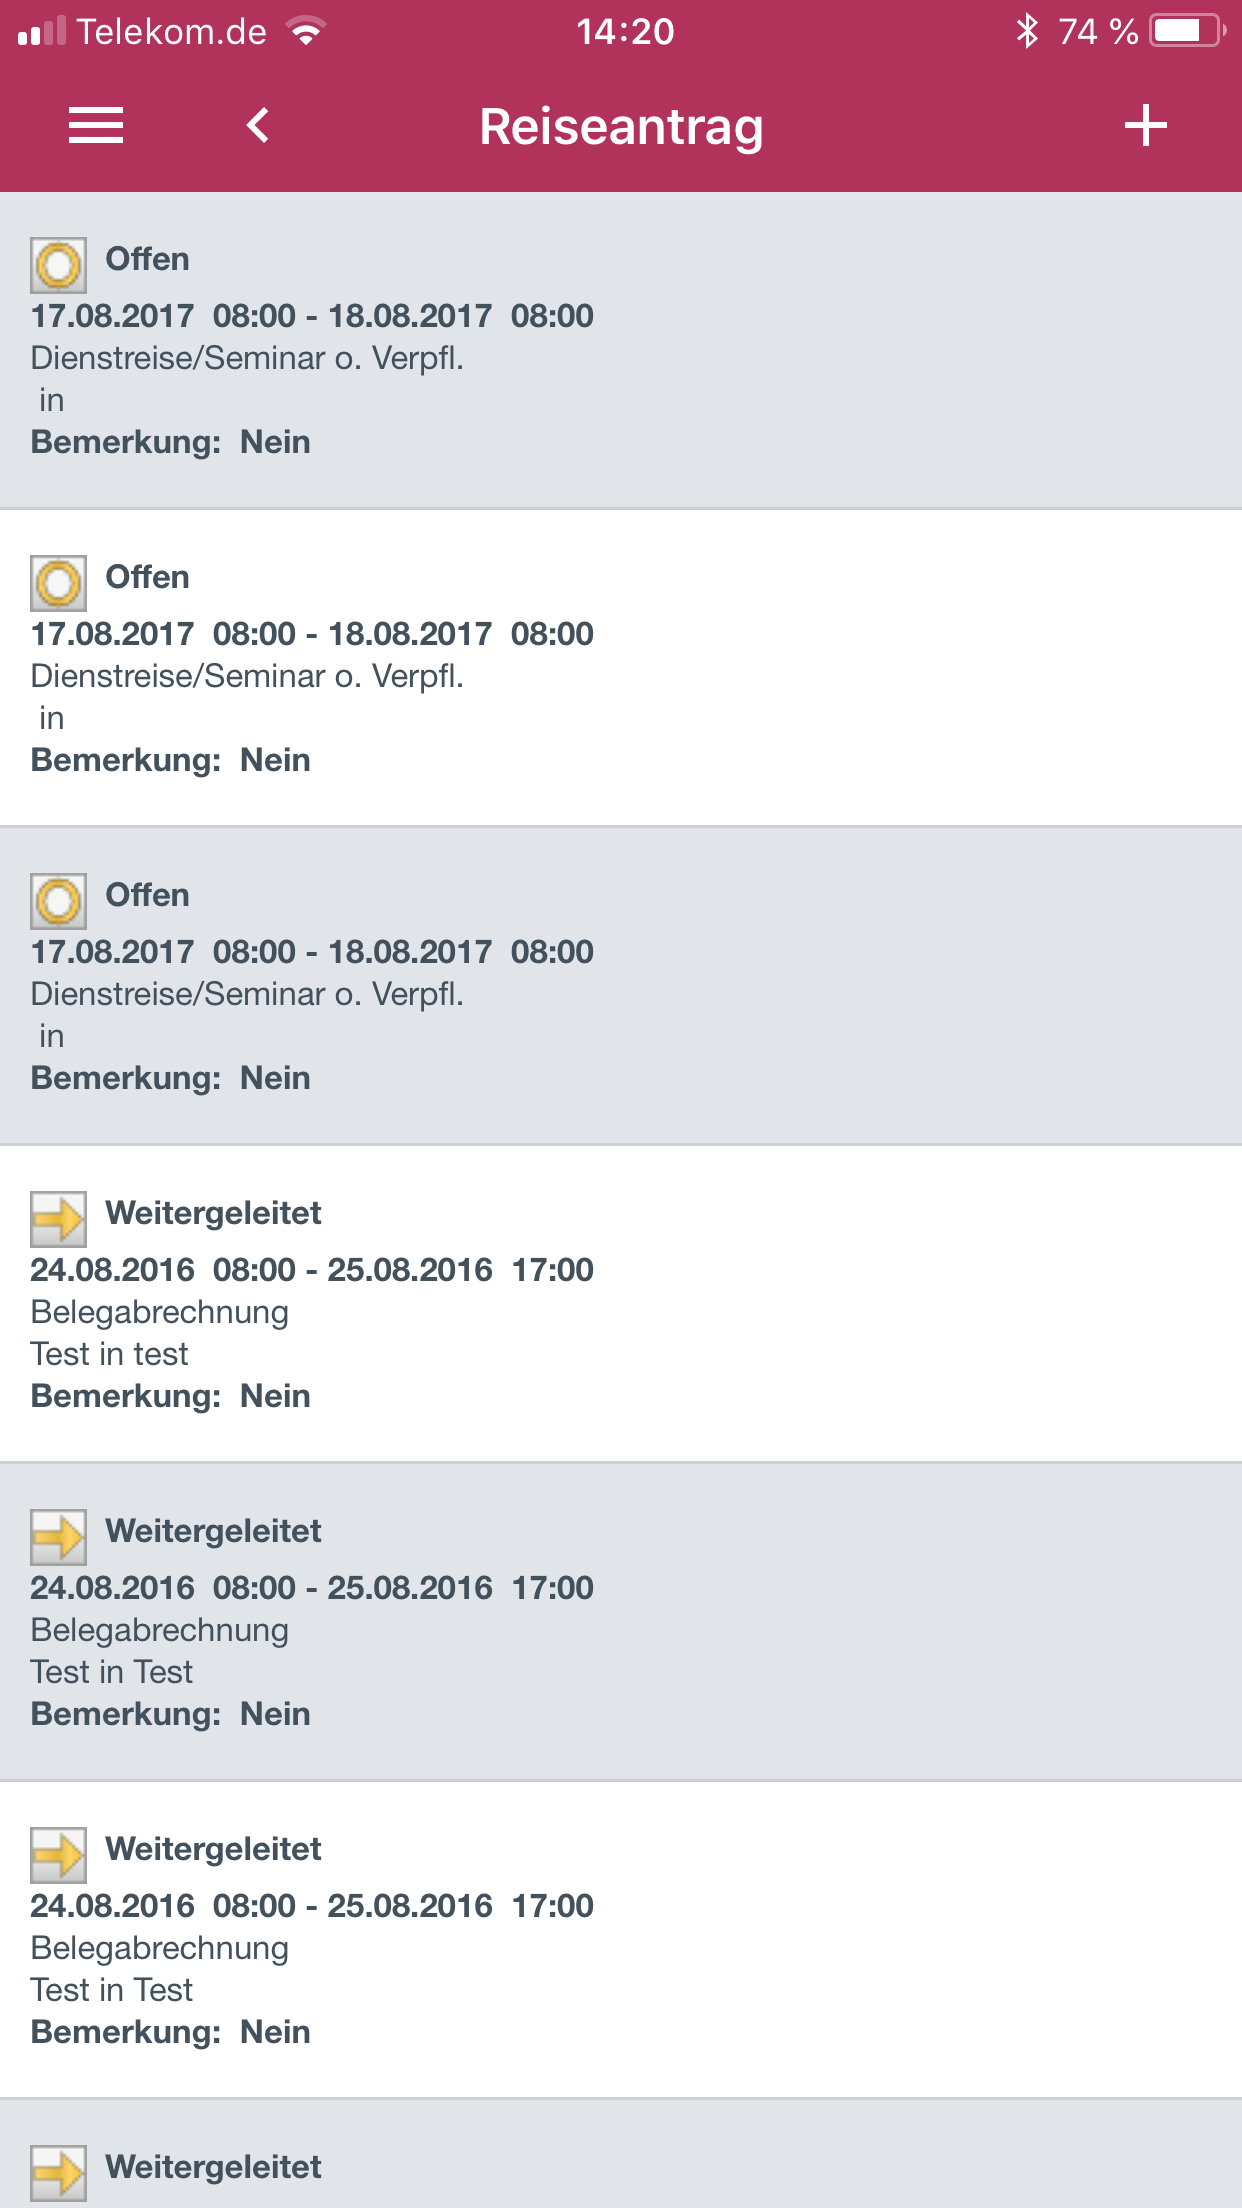1242x2208 pixels.
Task: Click the first Offen status circle icon
Action: click(58, 265)
